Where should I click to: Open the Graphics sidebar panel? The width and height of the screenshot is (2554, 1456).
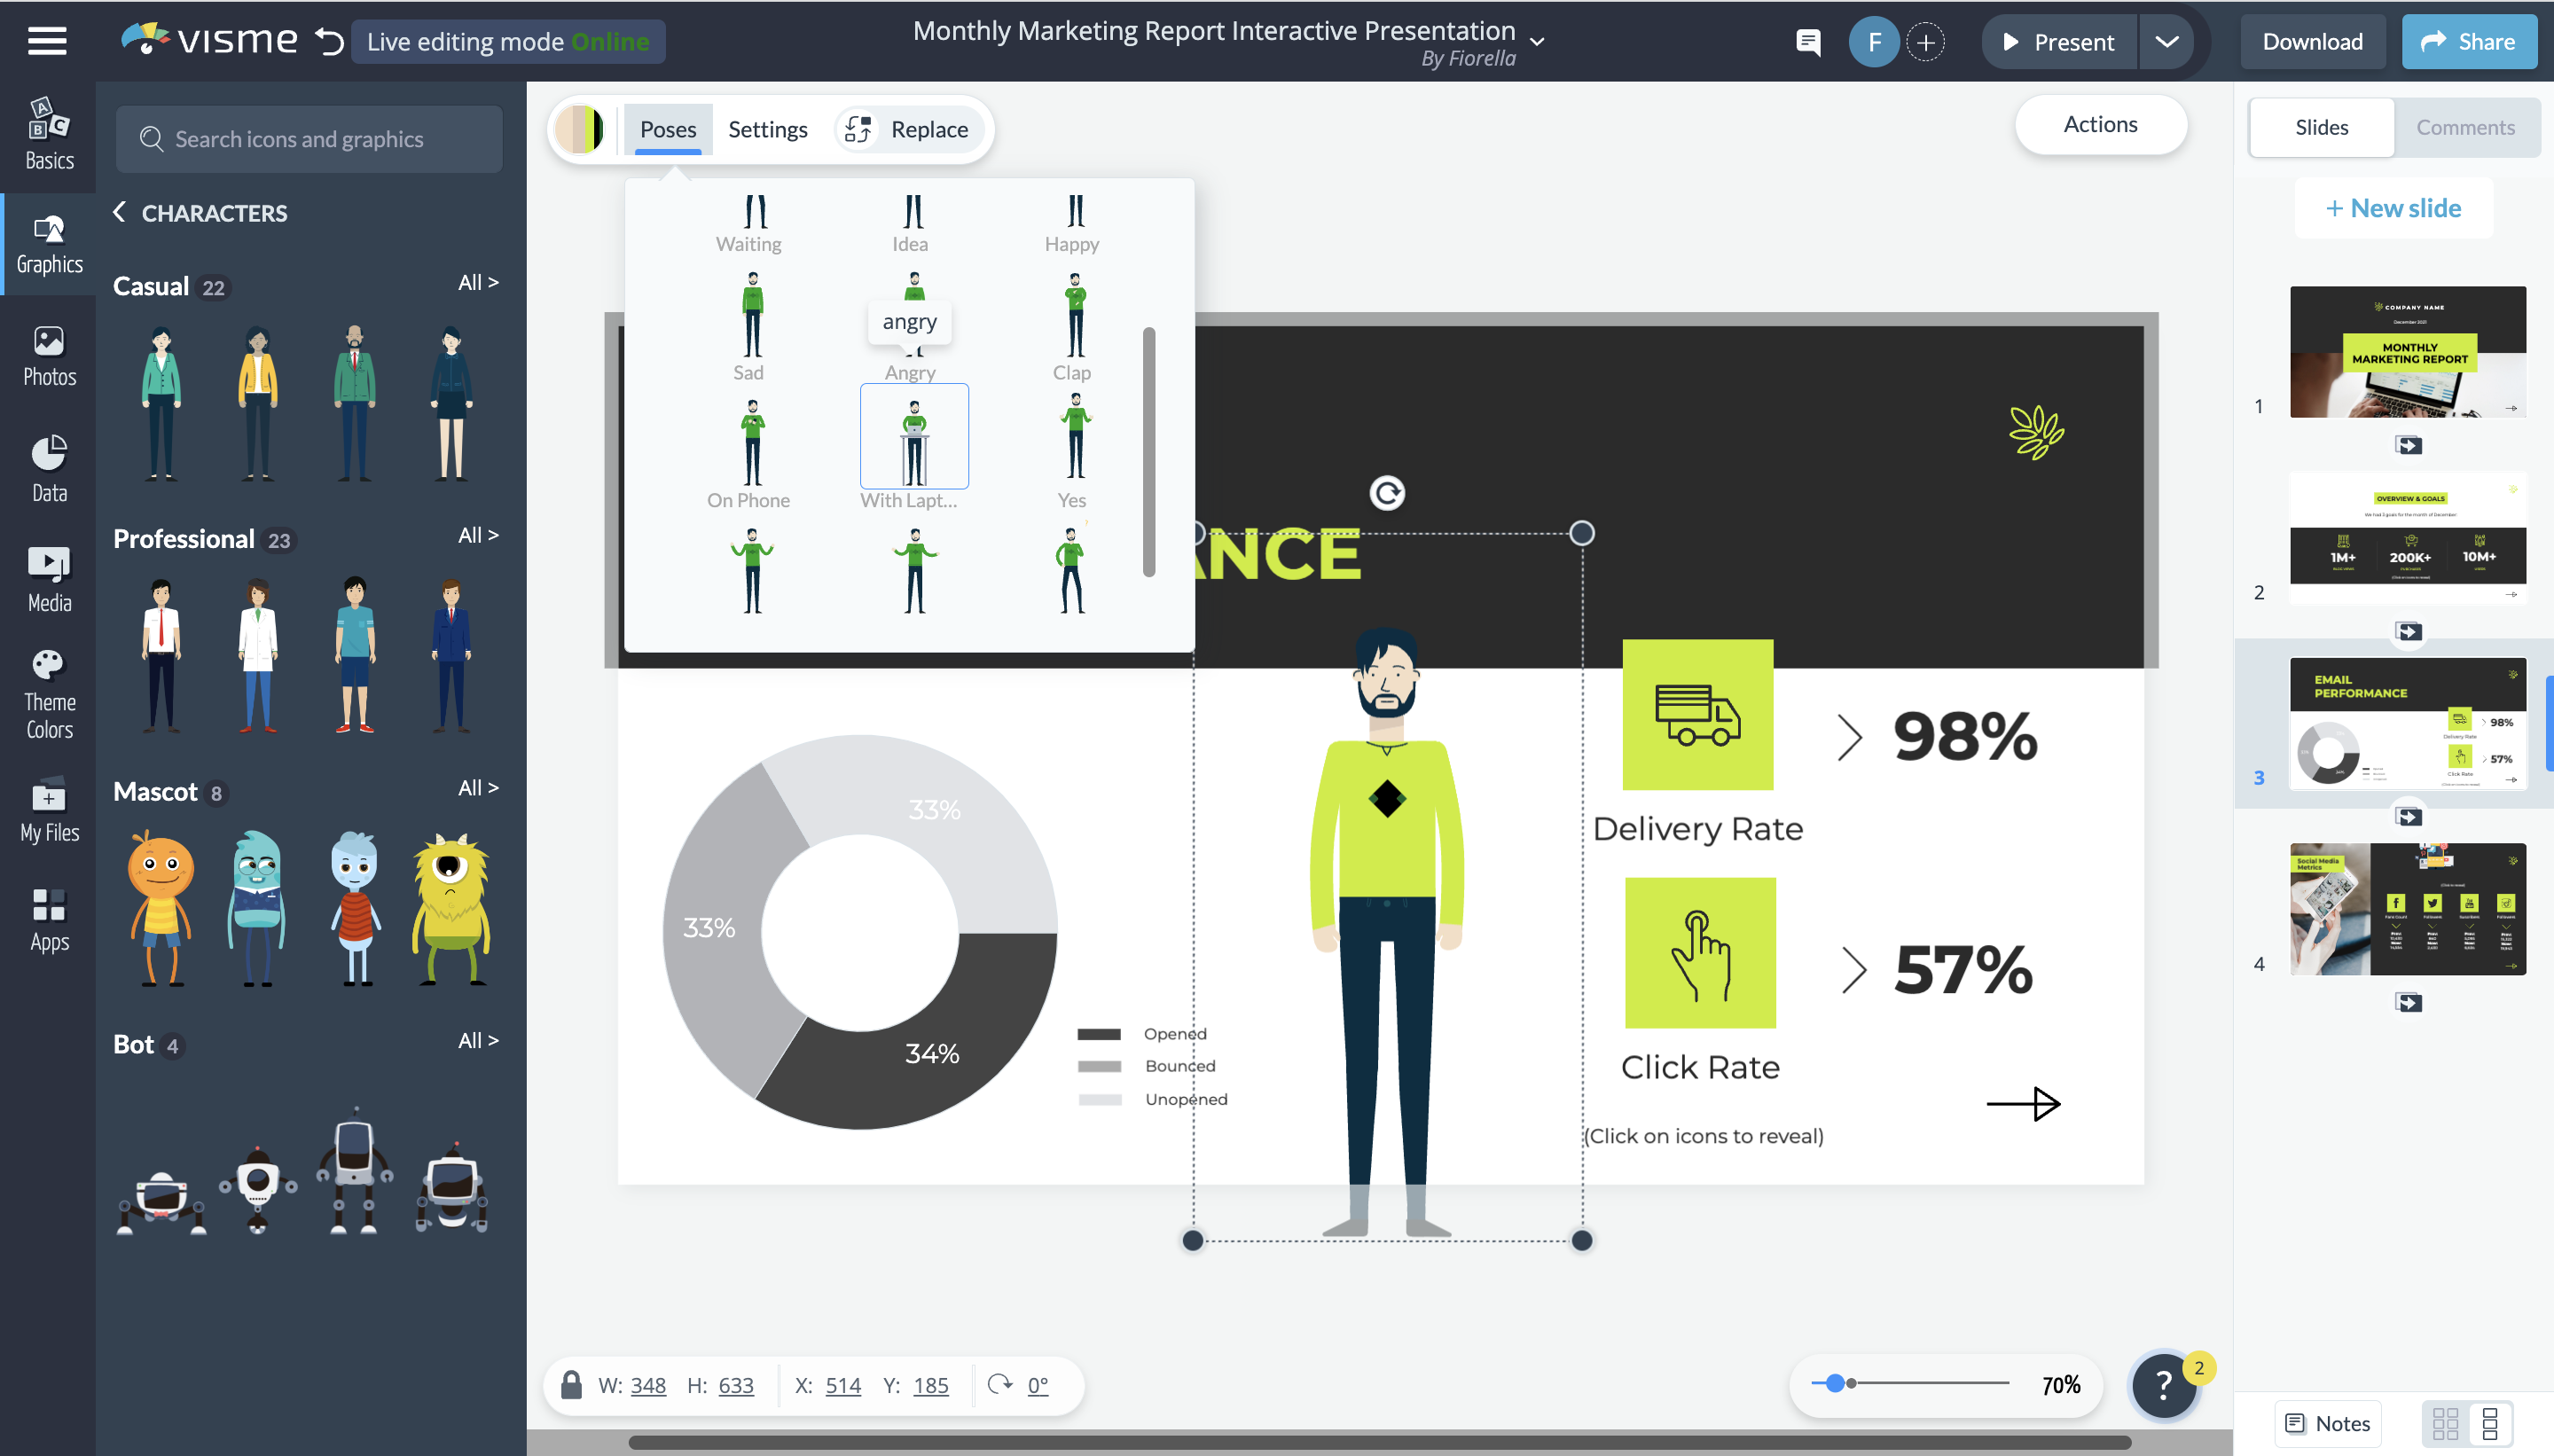pos(49,244)
